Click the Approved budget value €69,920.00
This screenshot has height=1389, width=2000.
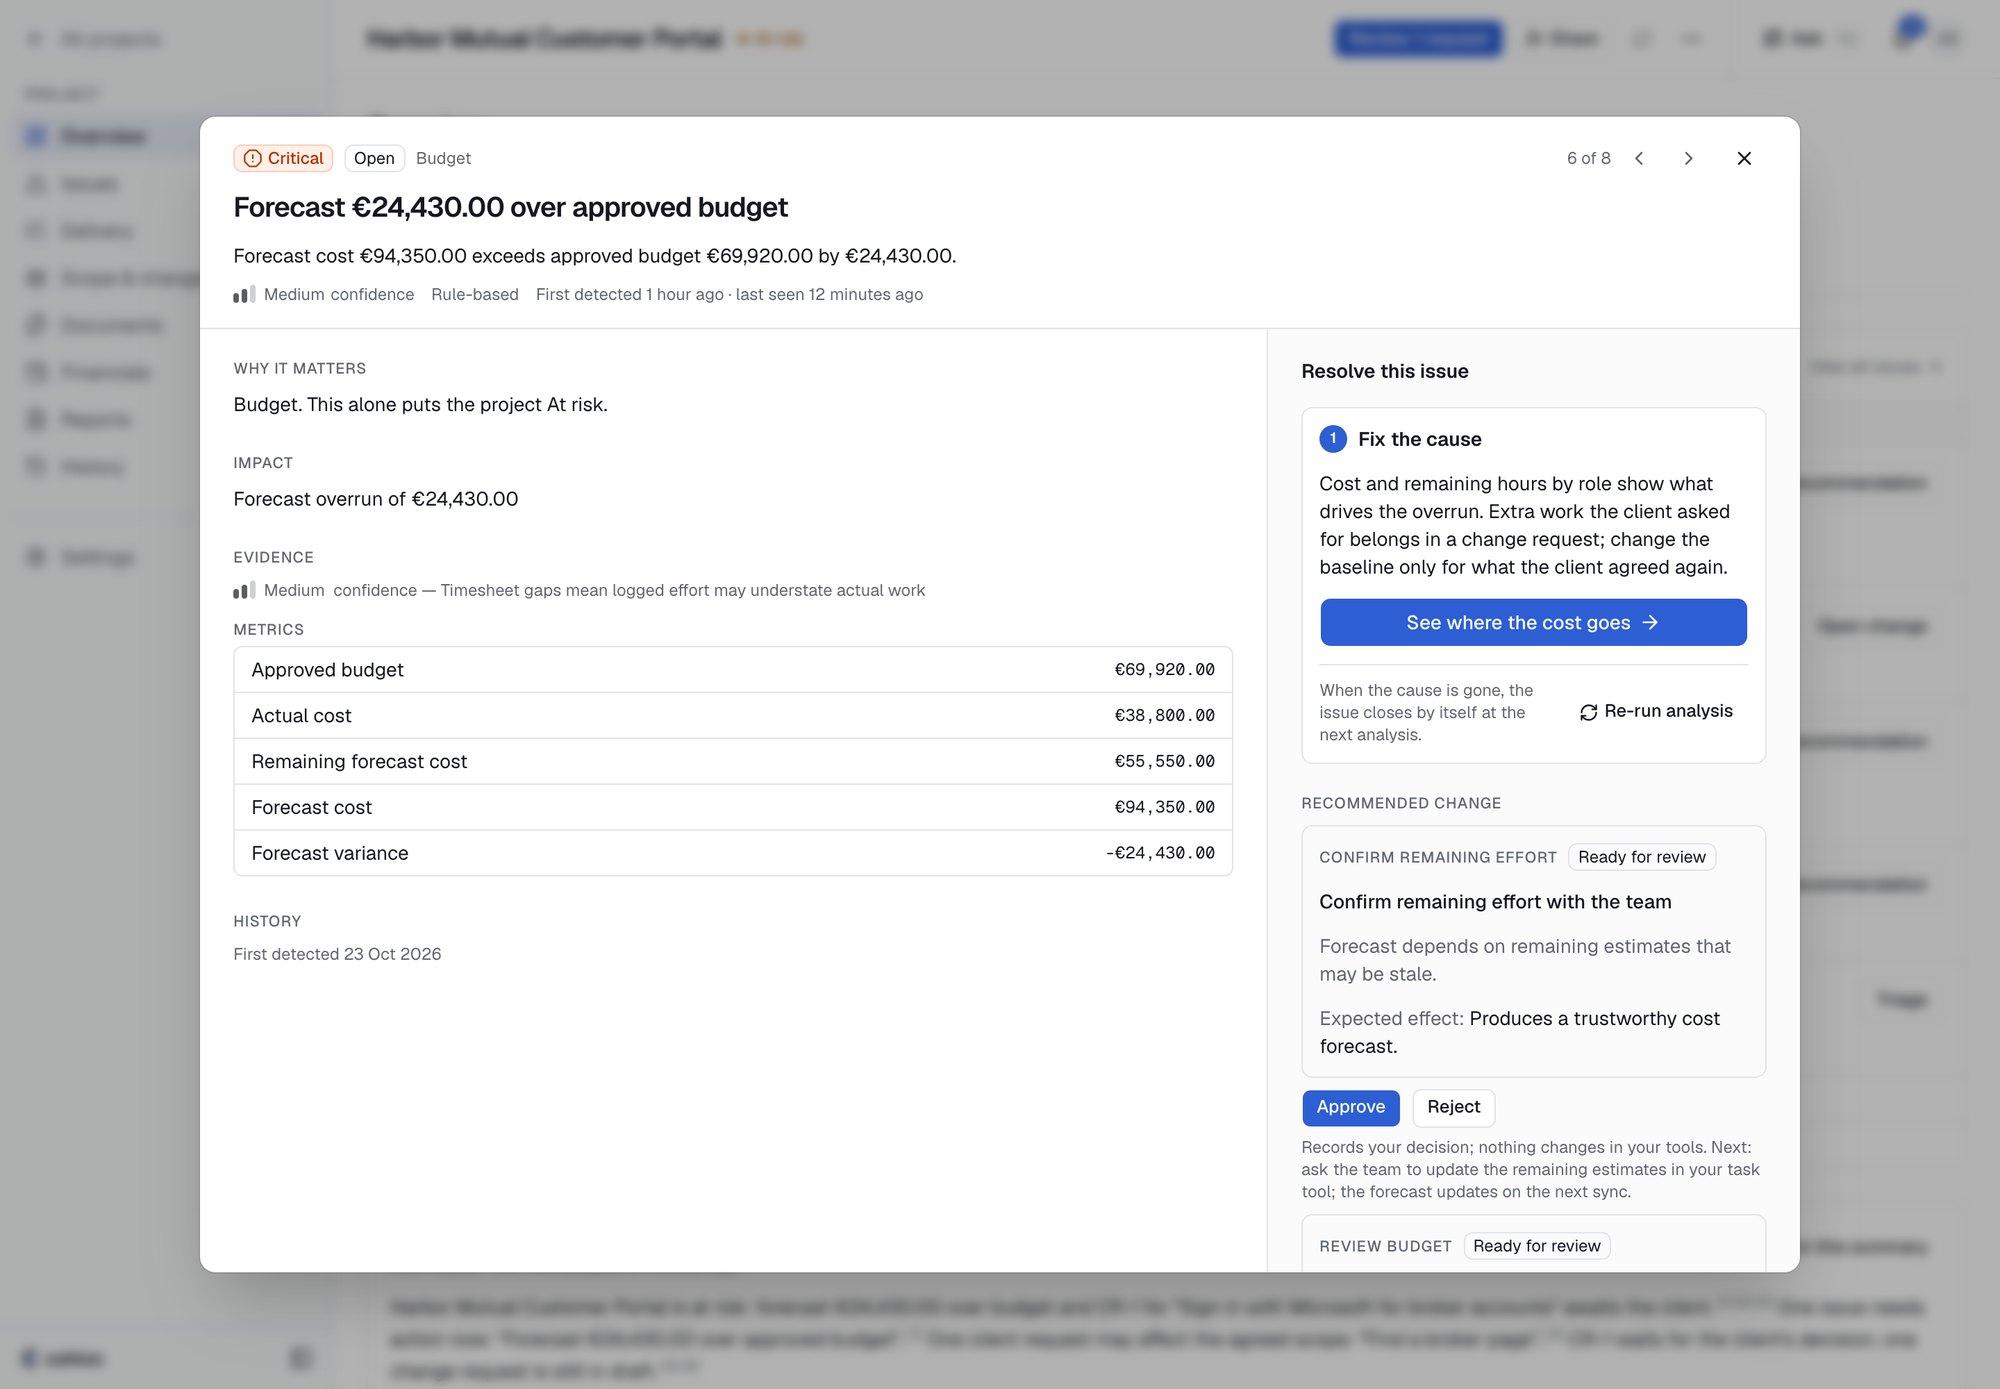pyautogui.click(x=1165, y=670)
